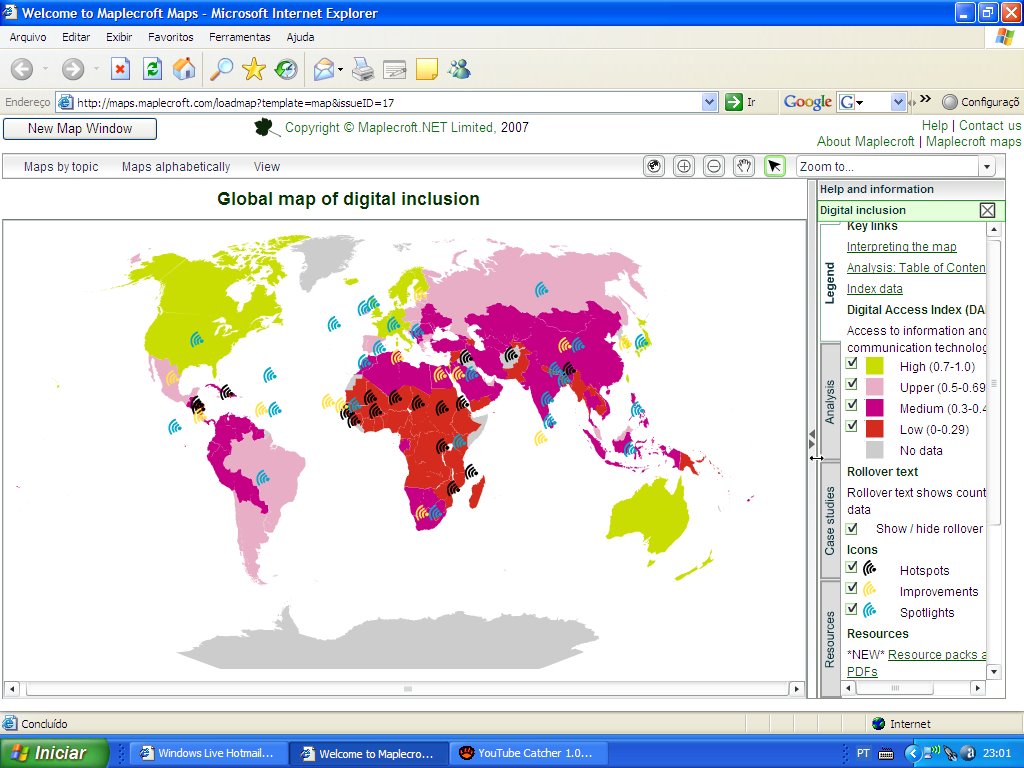Screen dimensions: 1024x768
Task: Refresh the page with green arrows icon
Action: (153, 69)
